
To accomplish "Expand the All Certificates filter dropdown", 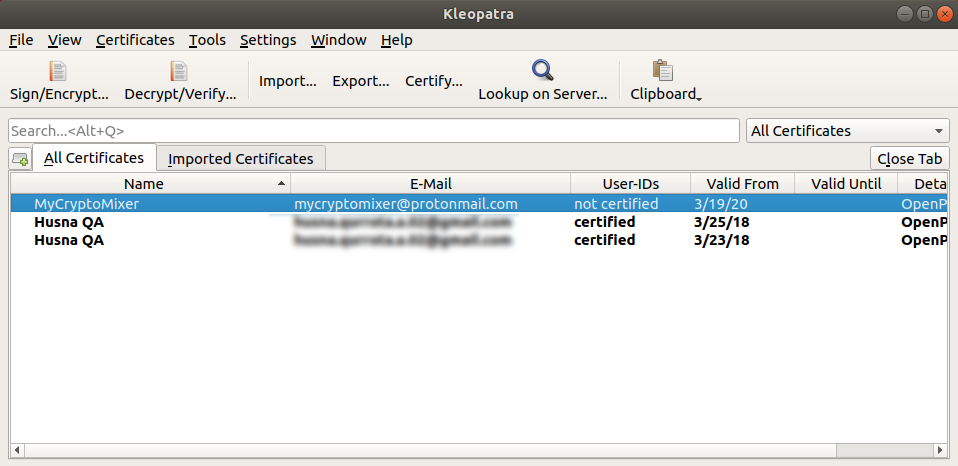I will click(847, 131).
